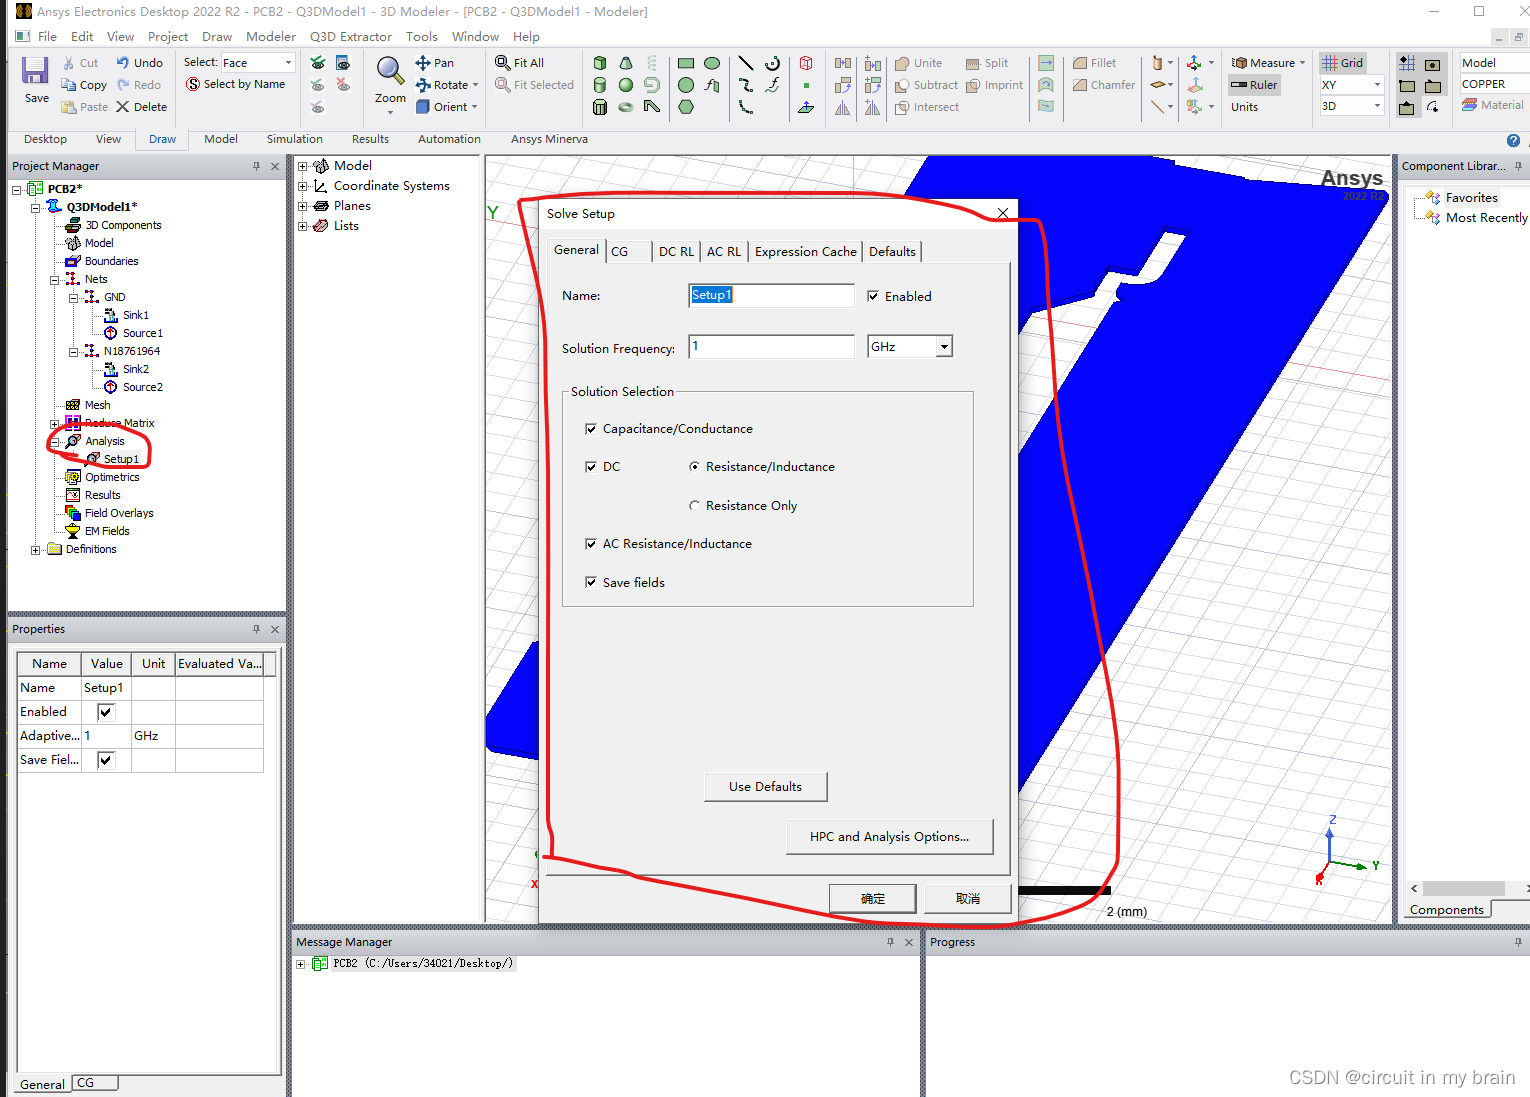1530x1097 pixels.
Task: Click HPC and Analysis Options button
Action: point(889,837)
